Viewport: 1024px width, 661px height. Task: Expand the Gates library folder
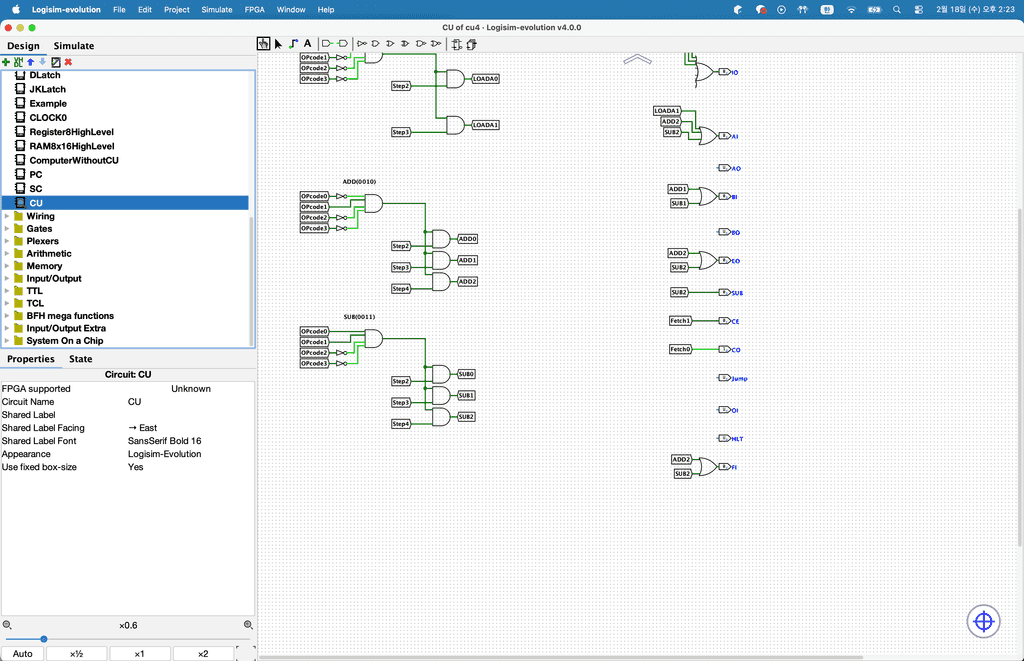(x=8, y=229)
